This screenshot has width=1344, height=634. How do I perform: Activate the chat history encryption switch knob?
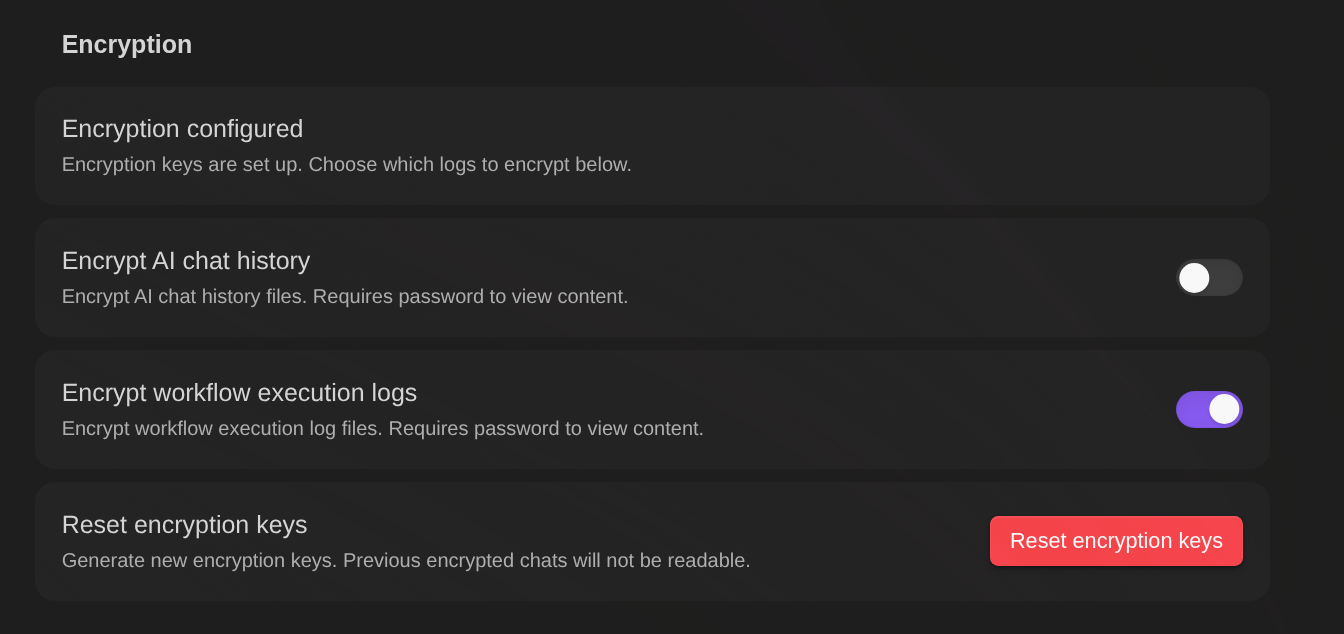point(1193,278)
